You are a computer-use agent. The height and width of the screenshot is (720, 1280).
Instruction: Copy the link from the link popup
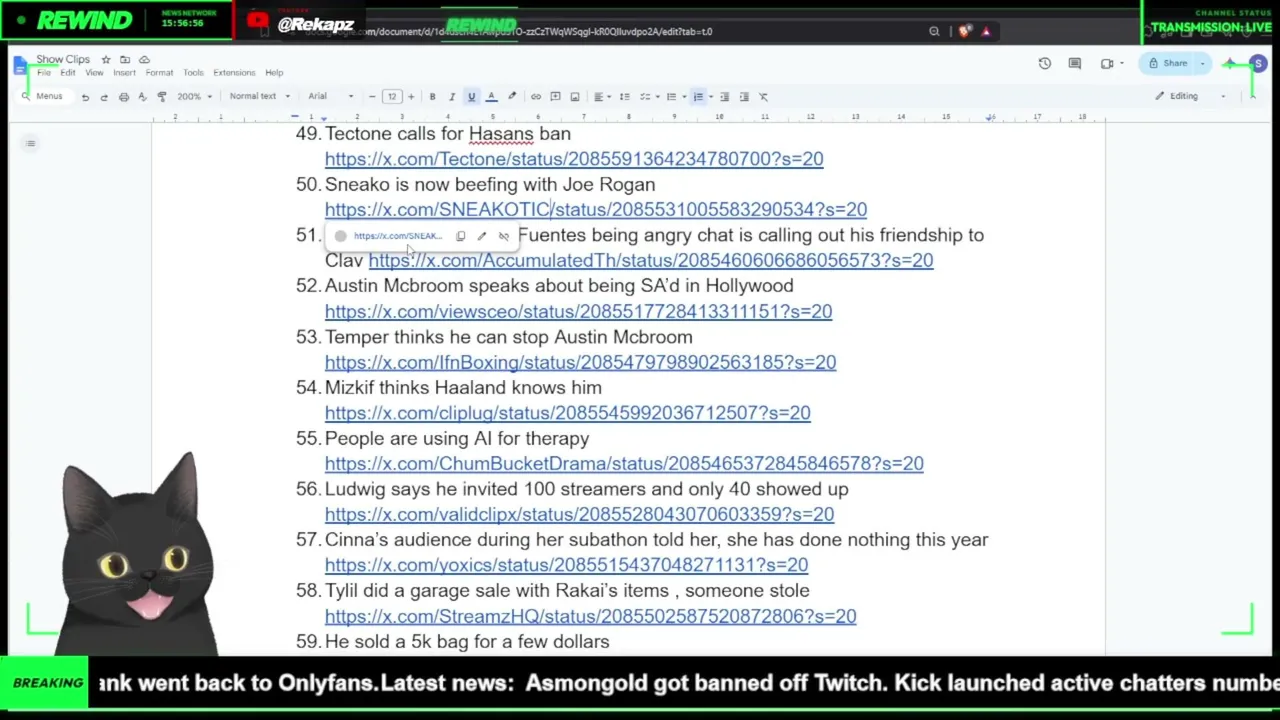460,237
